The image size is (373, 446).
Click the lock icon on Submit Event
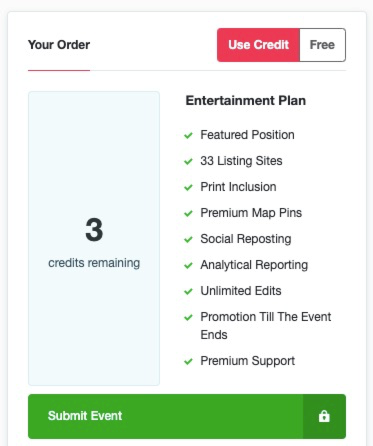324,416
